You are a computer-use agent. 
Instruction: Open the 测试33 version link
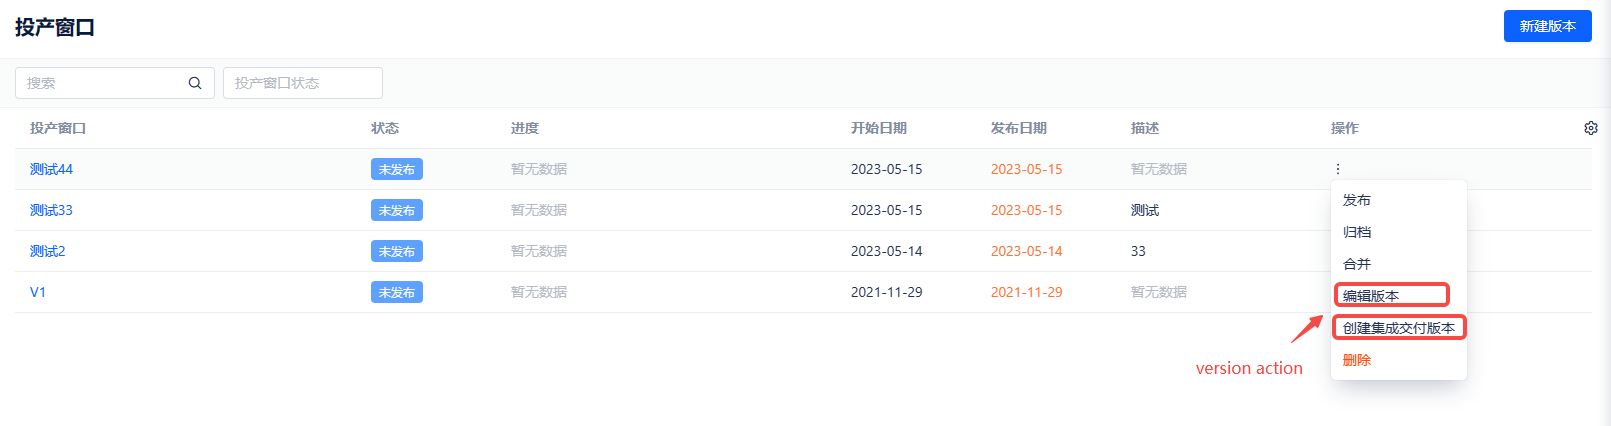point(51,210)
